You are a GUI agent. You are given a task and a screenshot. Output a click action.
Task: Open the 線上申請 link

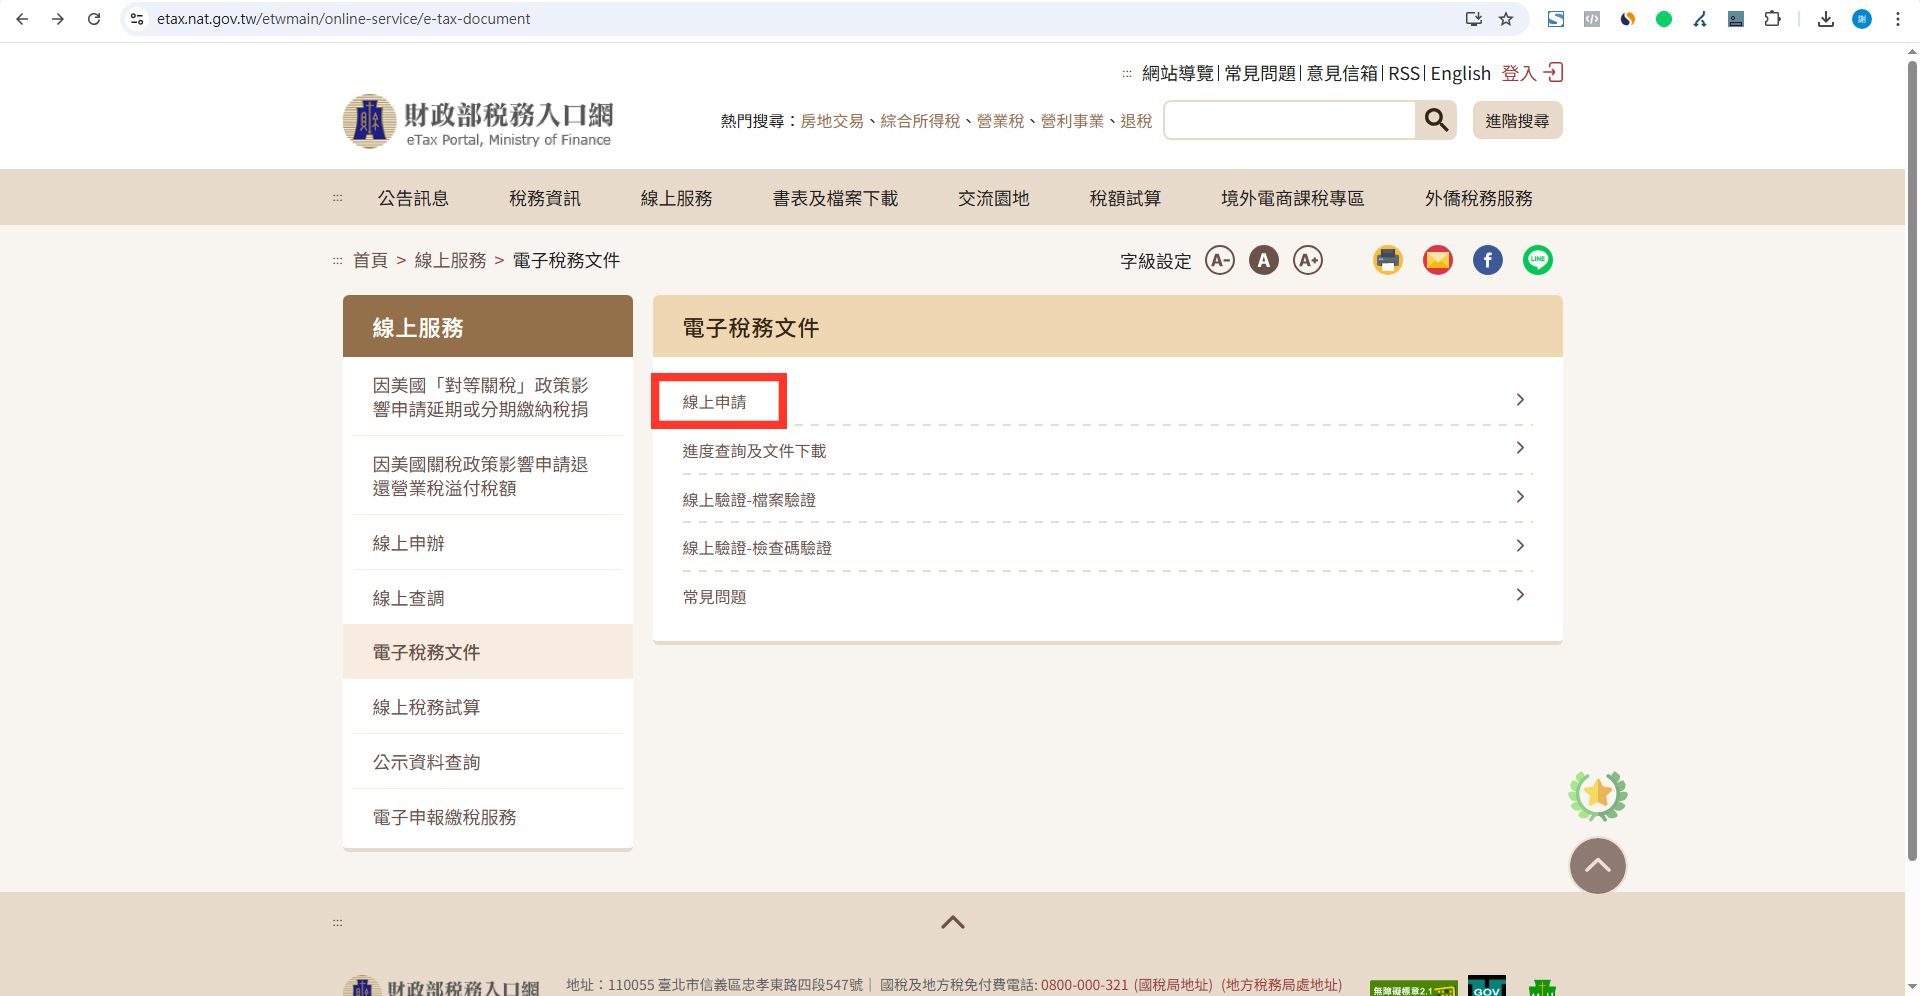715,402
